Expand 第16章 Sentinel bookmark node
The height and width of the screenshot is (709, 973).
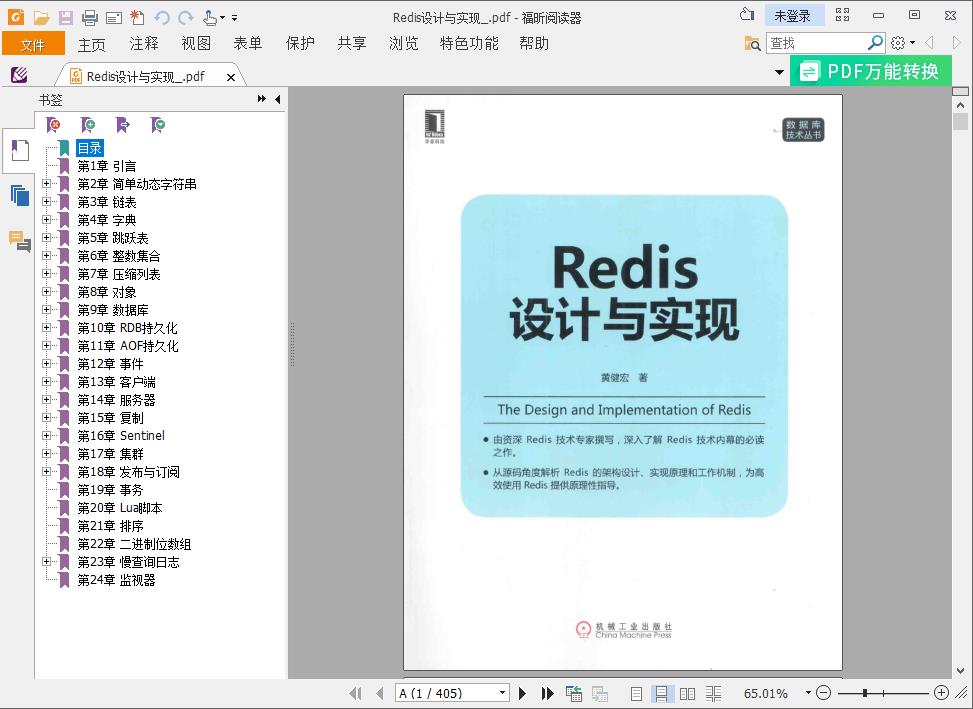(x=46, y=435)
